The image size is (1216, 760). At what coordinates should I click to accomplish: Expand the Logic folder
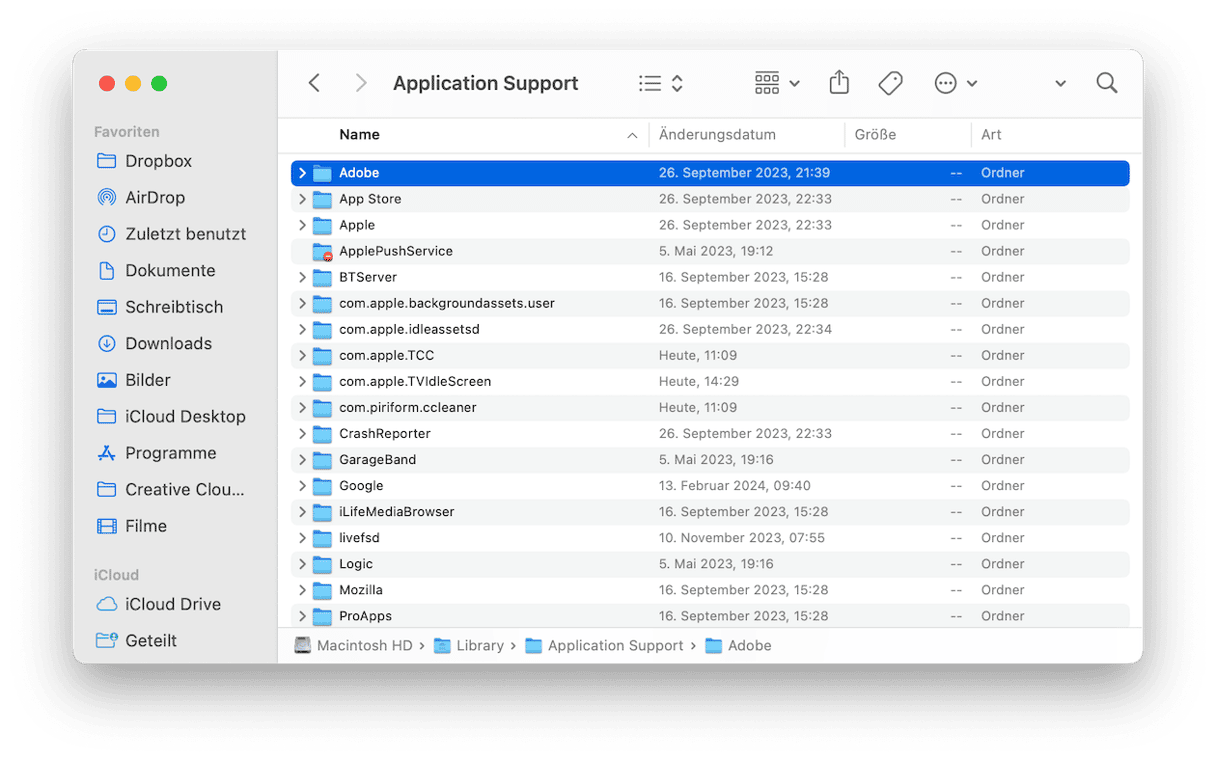pos(302,564)
